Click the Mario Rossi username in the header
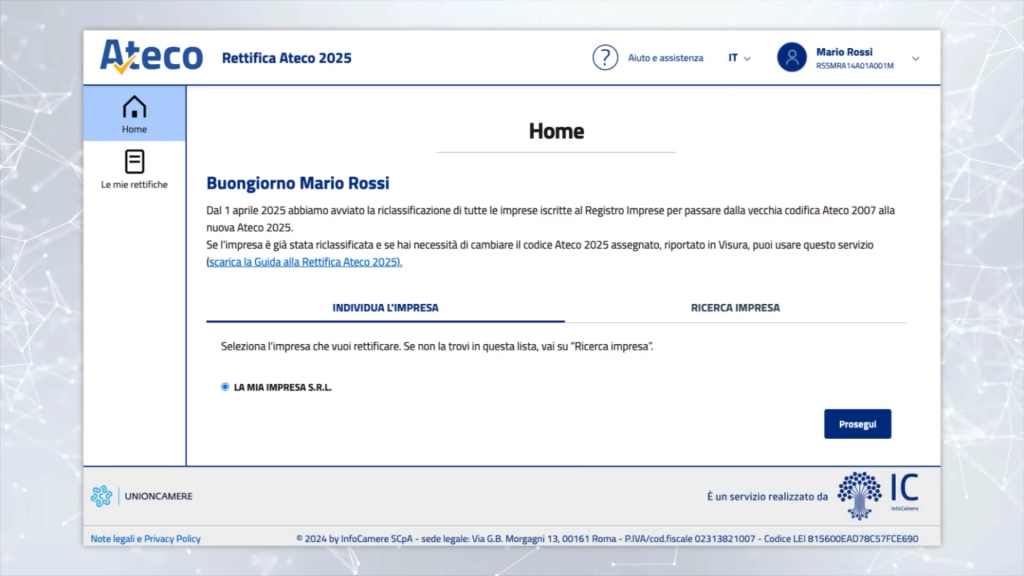Image resolution: width=1024 pixels, height=576 pixels. click(844, 51)
